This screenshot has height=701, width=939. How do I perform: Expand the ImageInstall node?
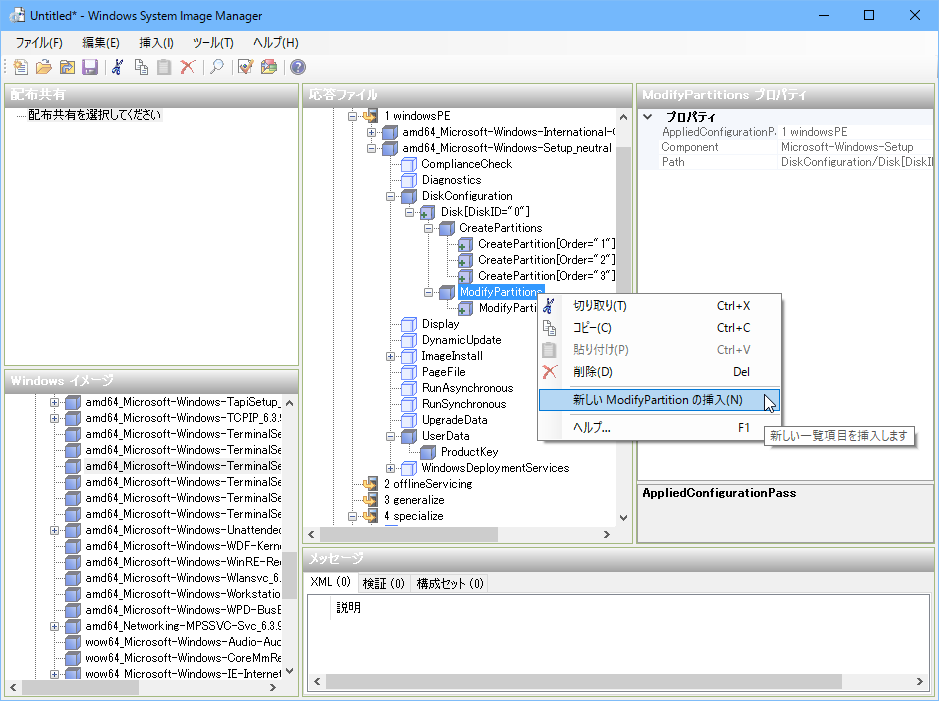(x=390, y=356)
